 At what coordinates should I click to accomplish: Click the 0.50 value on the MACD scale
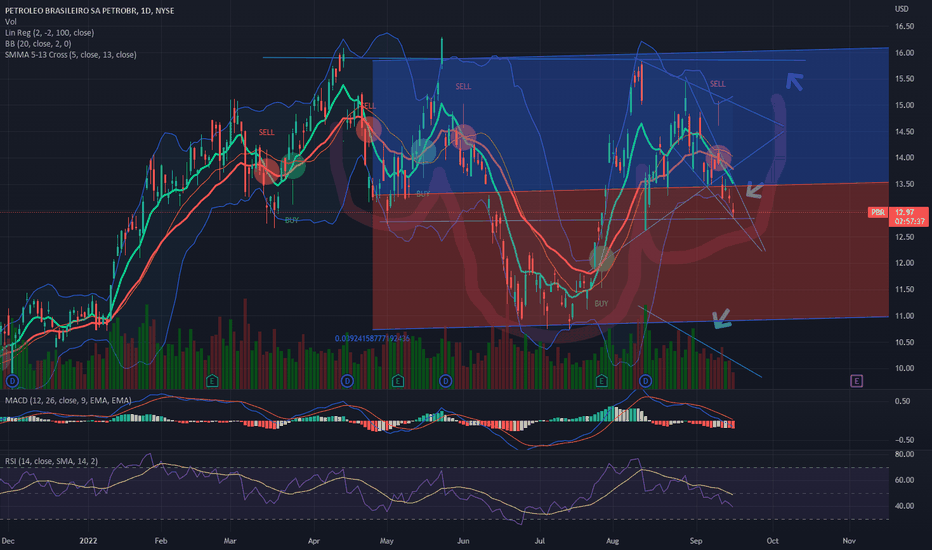pyautogui.click(x=902, y=401)
